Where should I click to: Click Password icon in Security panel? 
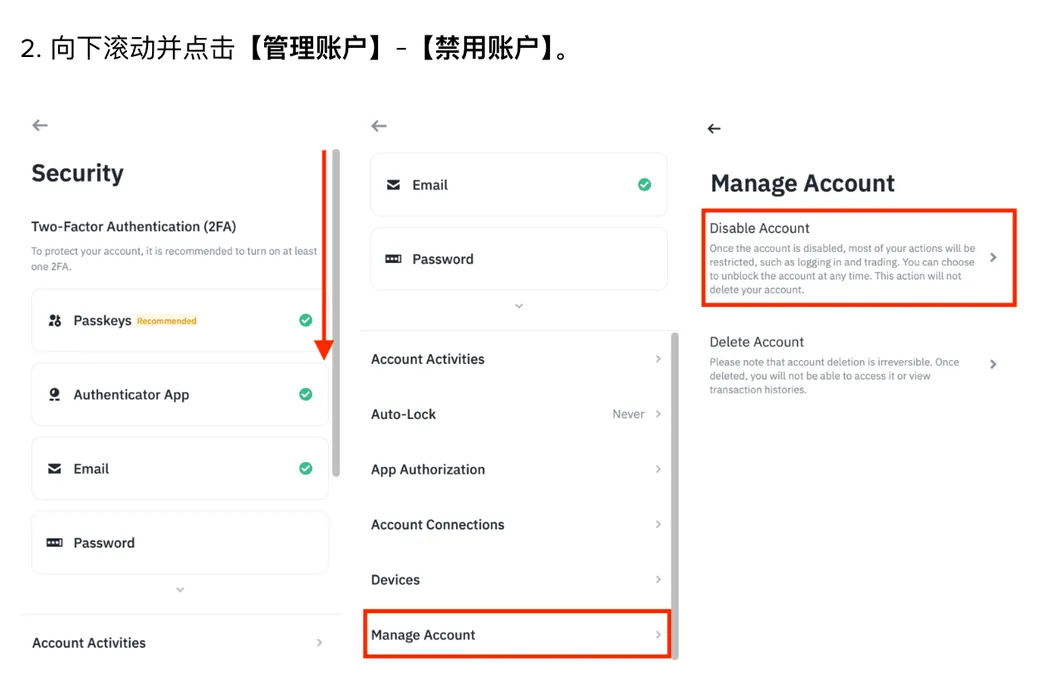(x=54, y=543)
